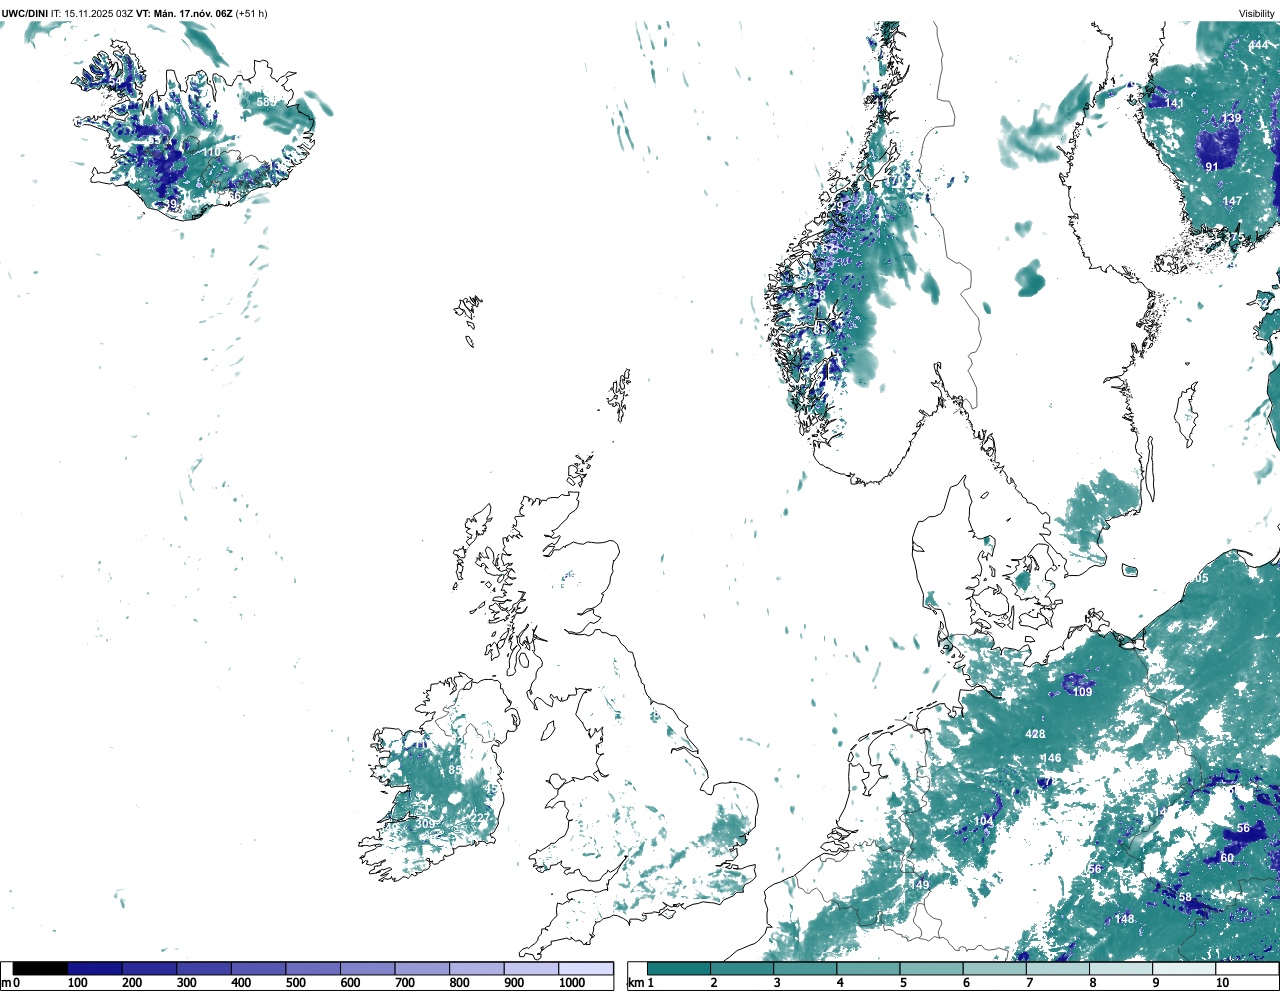Image resolution: width=1280 pixels, height=991 pixels.
Task: Click the '147' visibility value
Action: (x=1232, y=201)
